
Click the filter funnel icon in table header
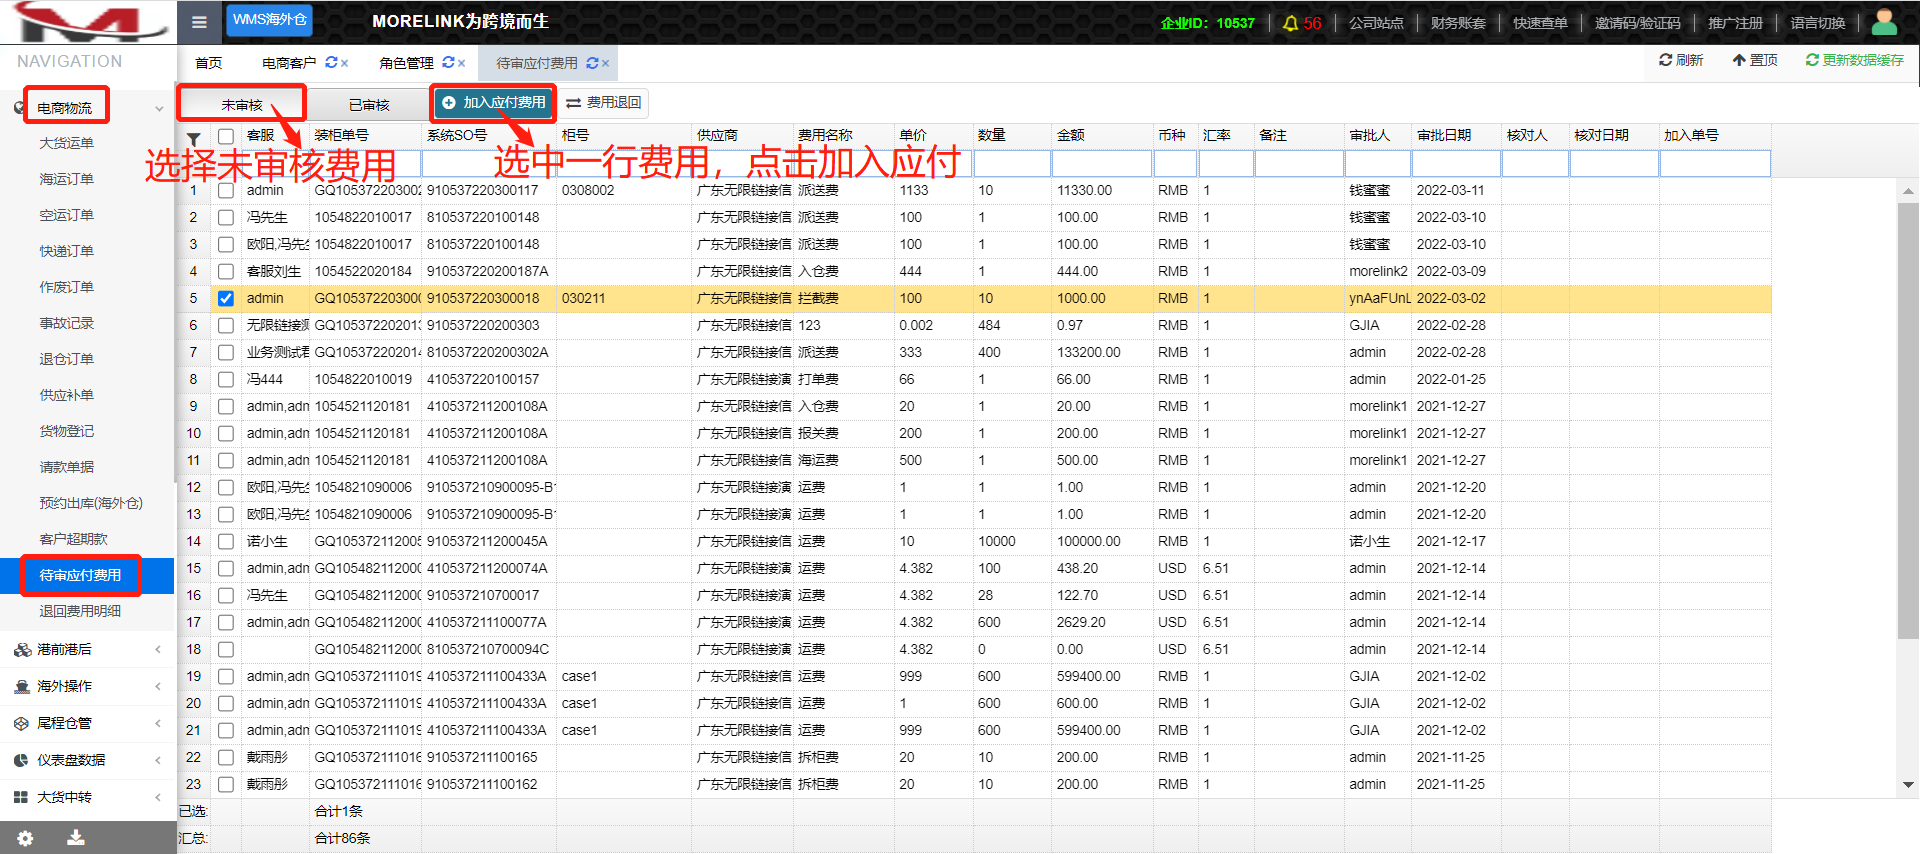[x=194, y=137]
